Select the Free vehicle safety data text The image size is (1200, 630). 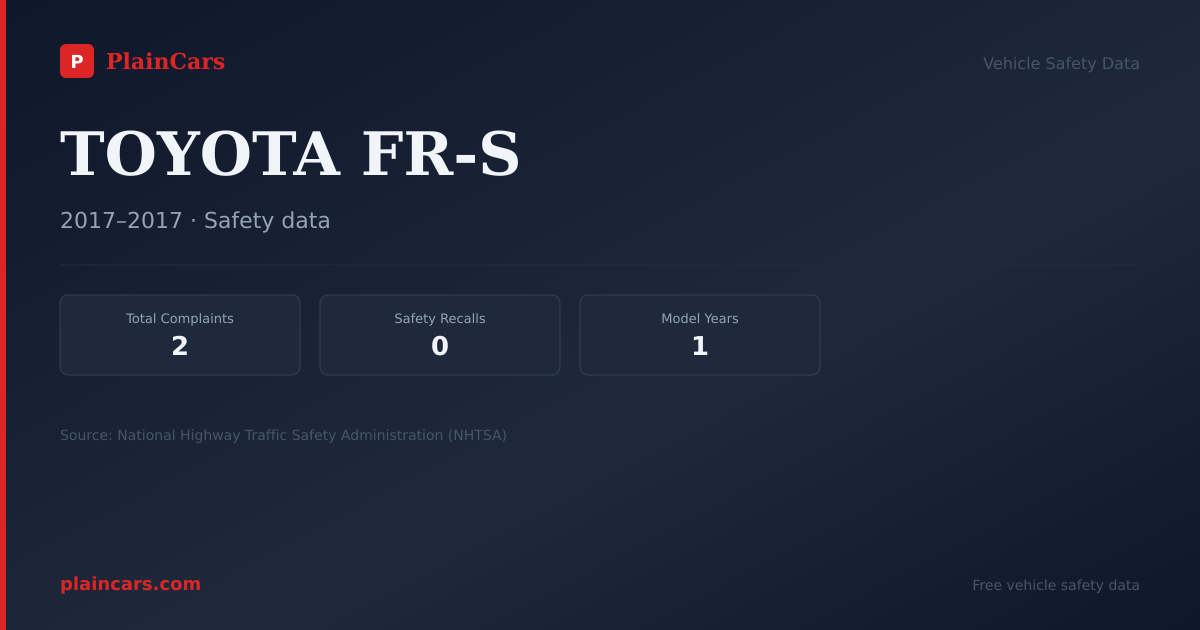click(x=1056, y=585)
